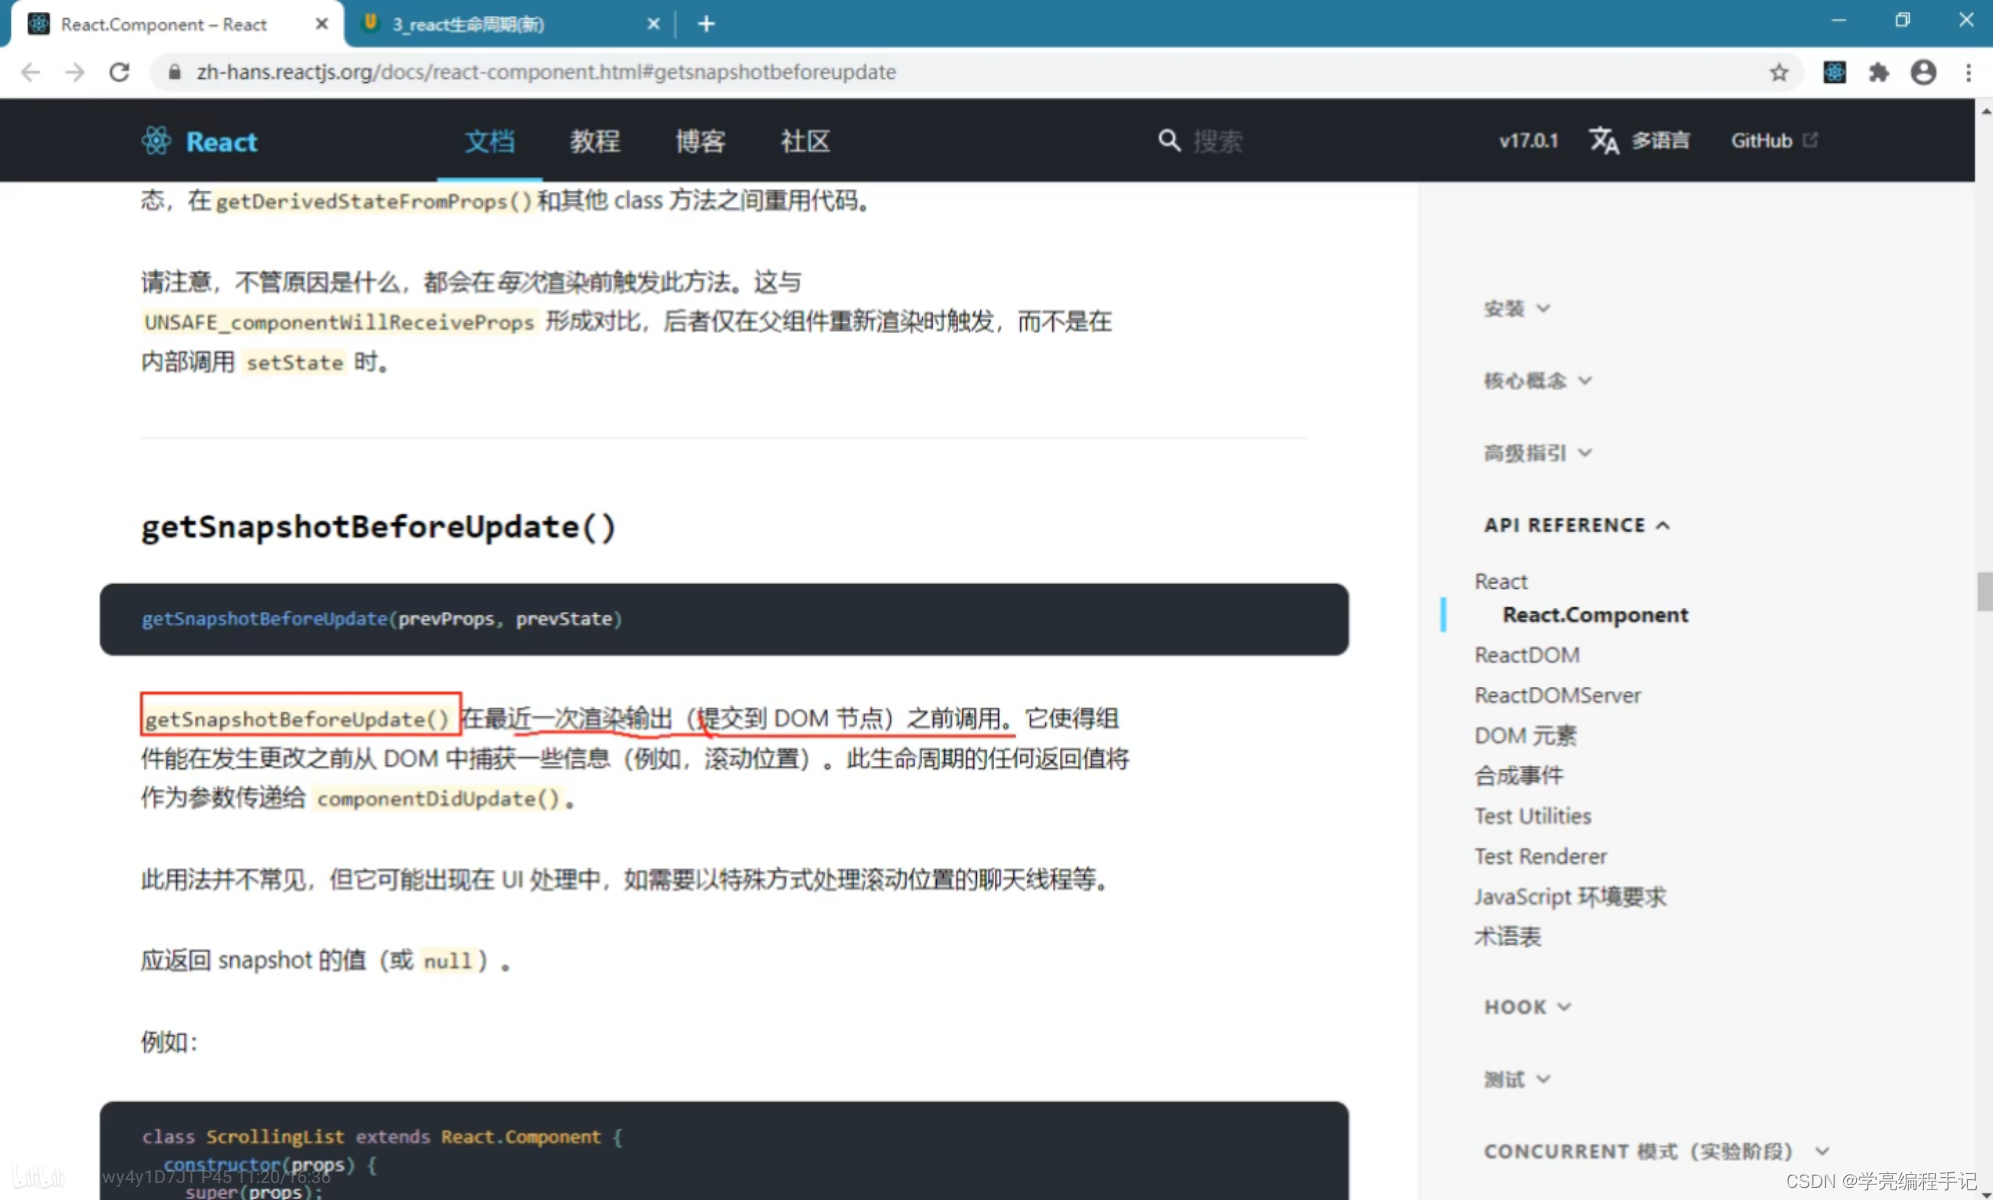
Task: Click the search magnifier icon
Action: click(1168, 140)
